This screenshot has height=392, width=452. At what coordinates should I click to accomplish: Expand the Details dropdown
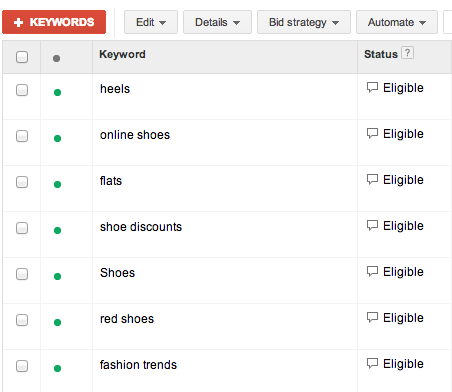click(217, 22)
